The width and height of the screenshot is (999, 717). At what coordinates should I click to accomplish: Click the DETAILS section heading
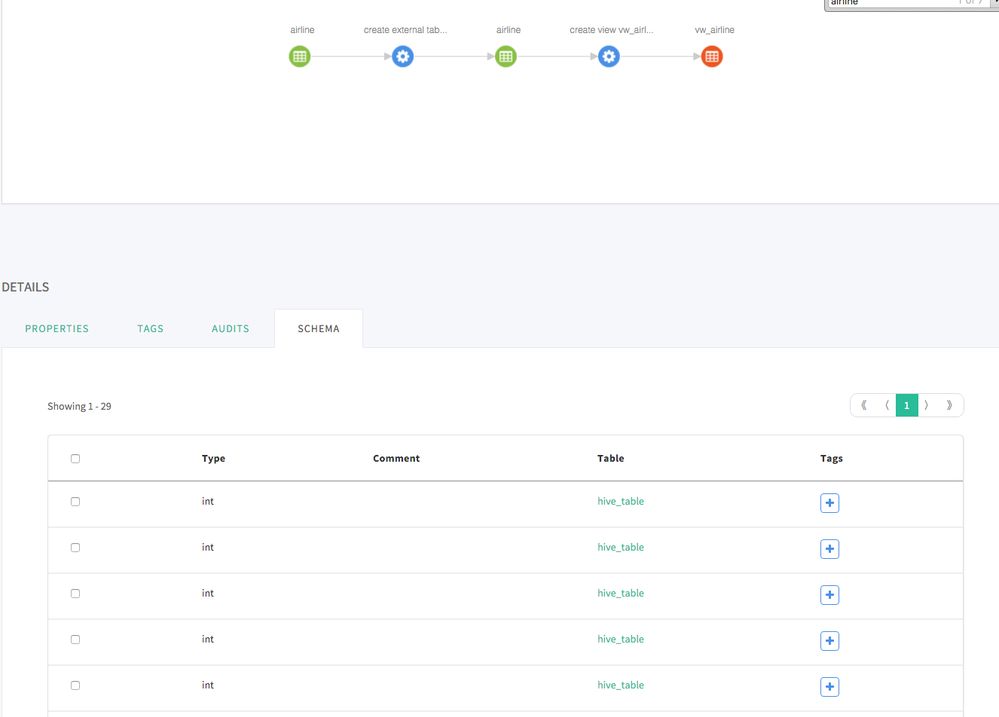click(x=25, y=287)
